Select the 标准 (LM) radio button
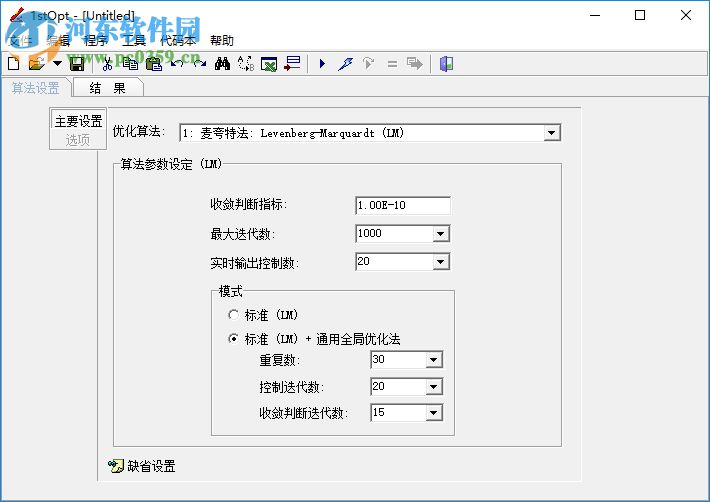Viewport: 710px width, 502px height. [233, 315]
